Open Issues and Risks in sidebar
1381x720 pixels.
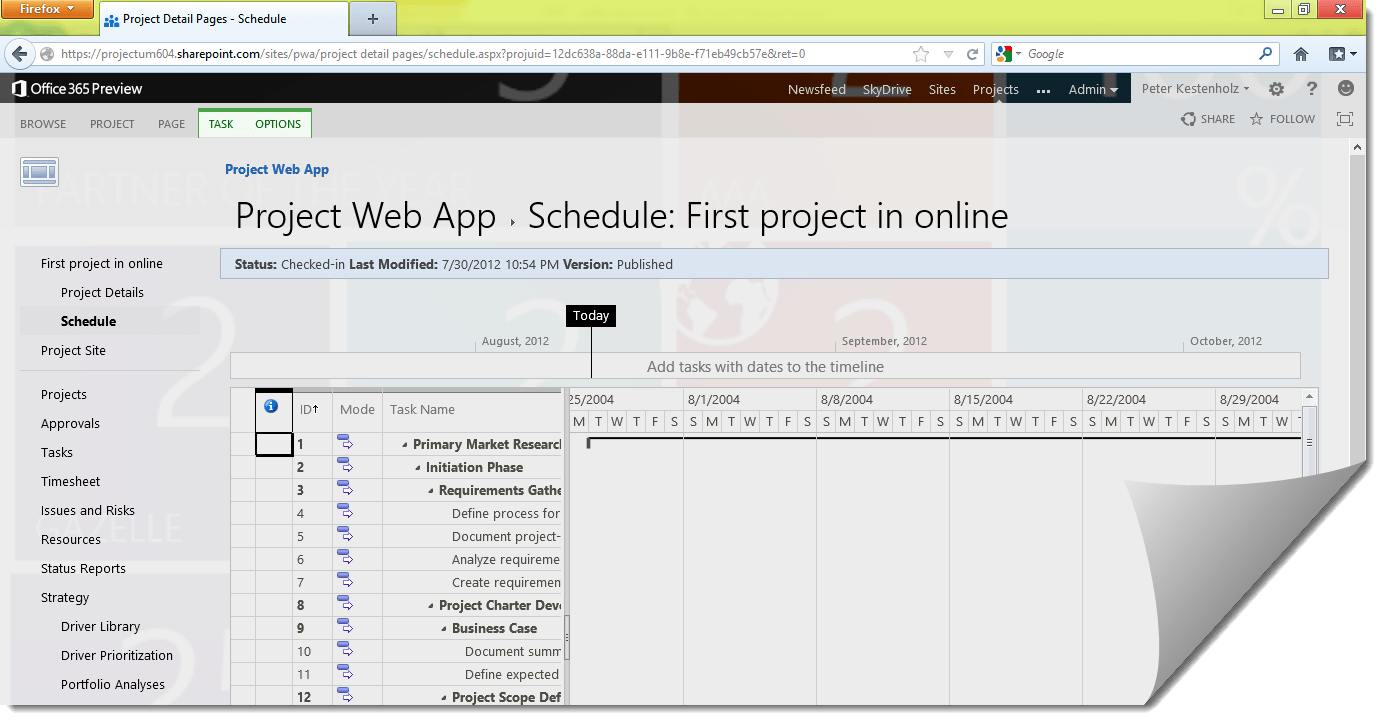pos(88,511)
